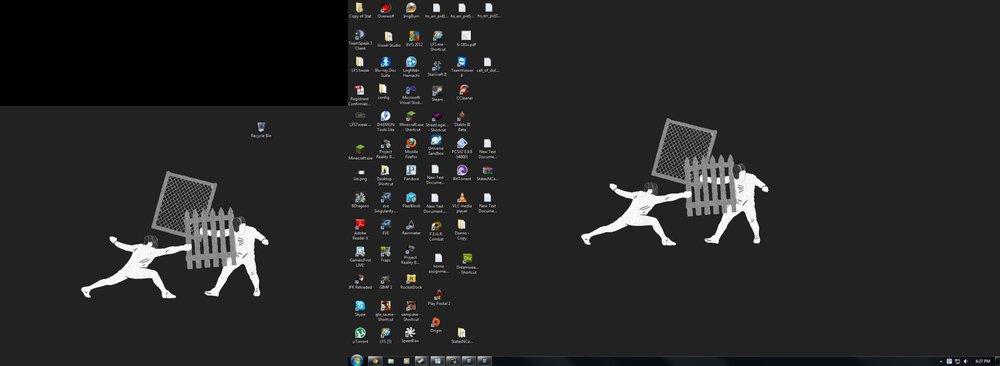Screen dimensions: 1000x366
Task: Open the F.E.A.R. Combat shortcut
Action: tap(436, 230)
